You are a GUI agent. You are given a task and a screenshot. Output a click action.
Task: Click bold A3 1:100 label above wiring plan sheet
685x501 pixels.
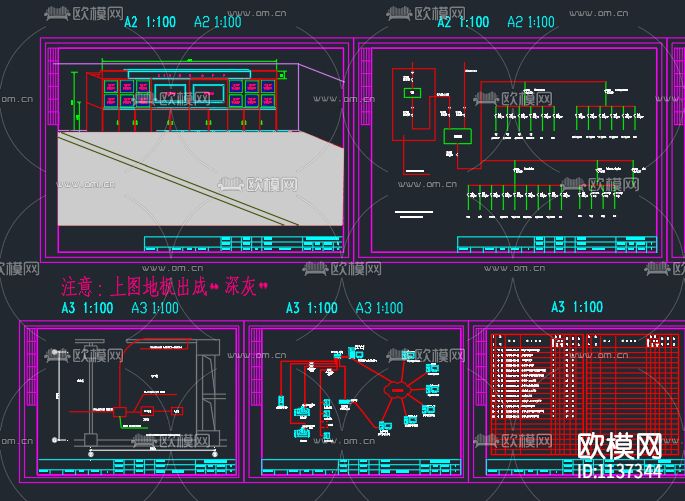pos(87,308)
